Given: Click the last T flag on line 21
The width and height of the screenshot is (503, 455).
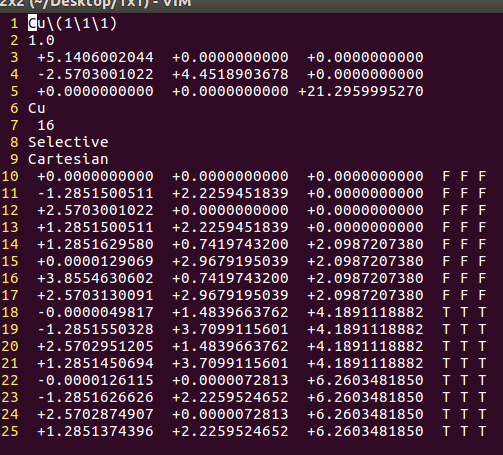Looking at the screenshot, I should tap(482, 363).
